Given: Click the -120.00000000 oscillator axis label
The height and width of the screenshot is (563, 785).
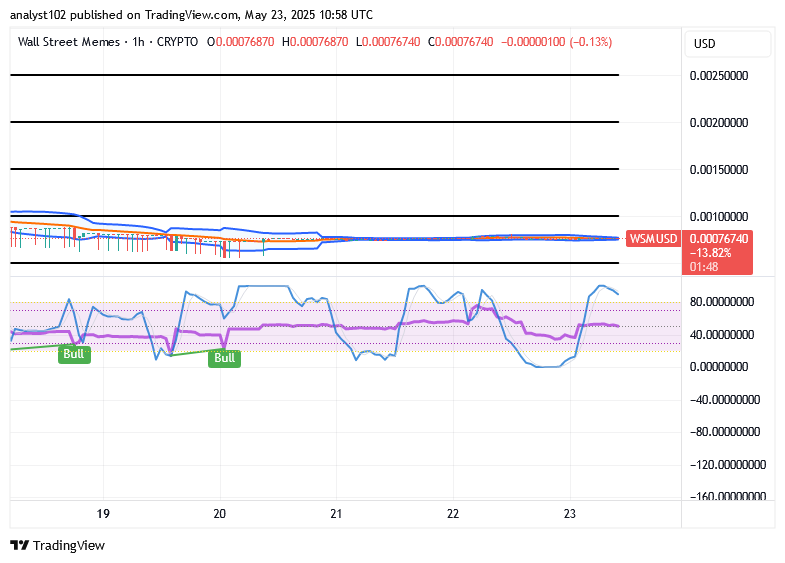Looking at the screenshot, I should 727,464.
